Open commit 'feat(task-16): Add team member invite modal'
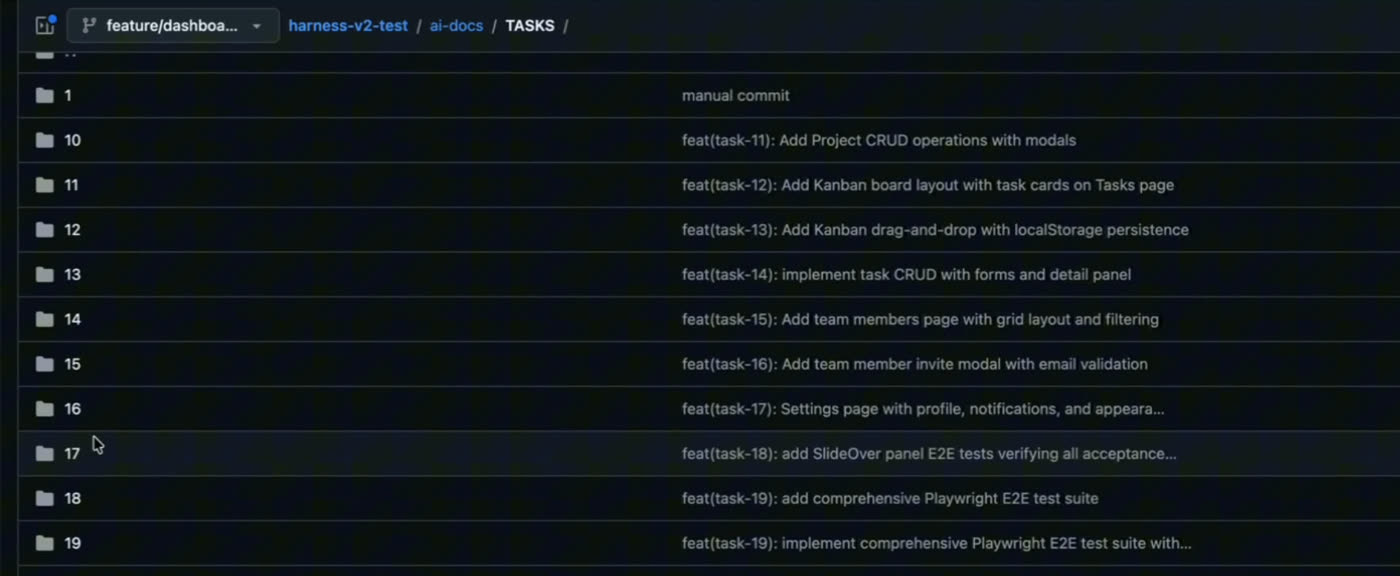The image size is (1400, 576). coord(914,364)
